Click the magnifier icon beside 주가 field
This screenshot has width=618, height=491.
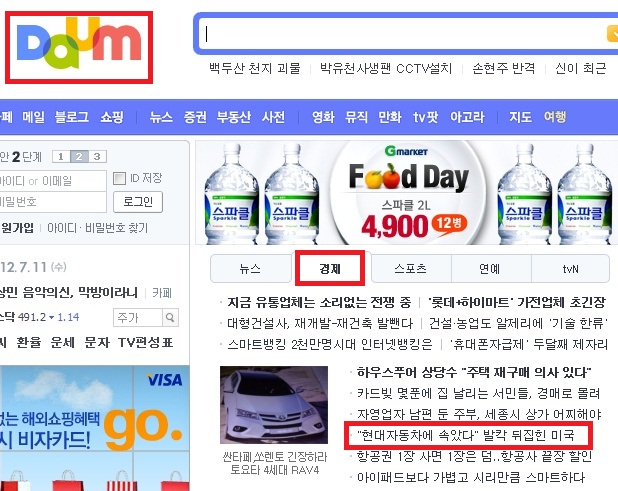[170, 318]
